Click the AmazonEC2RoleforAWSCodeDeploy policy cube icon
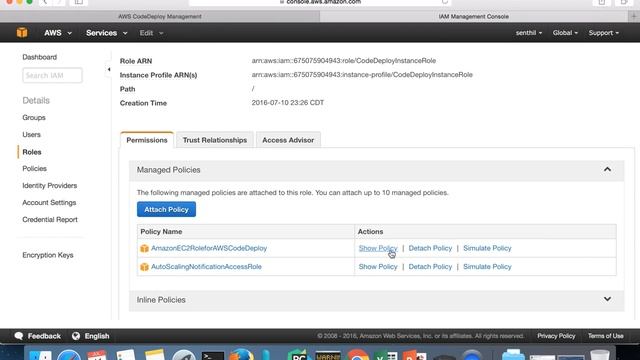640x360 pixels. [x=144, y=248]
